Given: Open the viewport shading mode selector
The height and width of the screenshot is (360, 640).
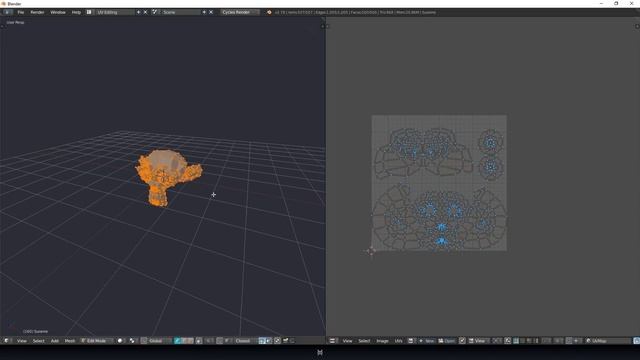Looking at the screenshot, I should pyautogui.click(x=120, y=341).
